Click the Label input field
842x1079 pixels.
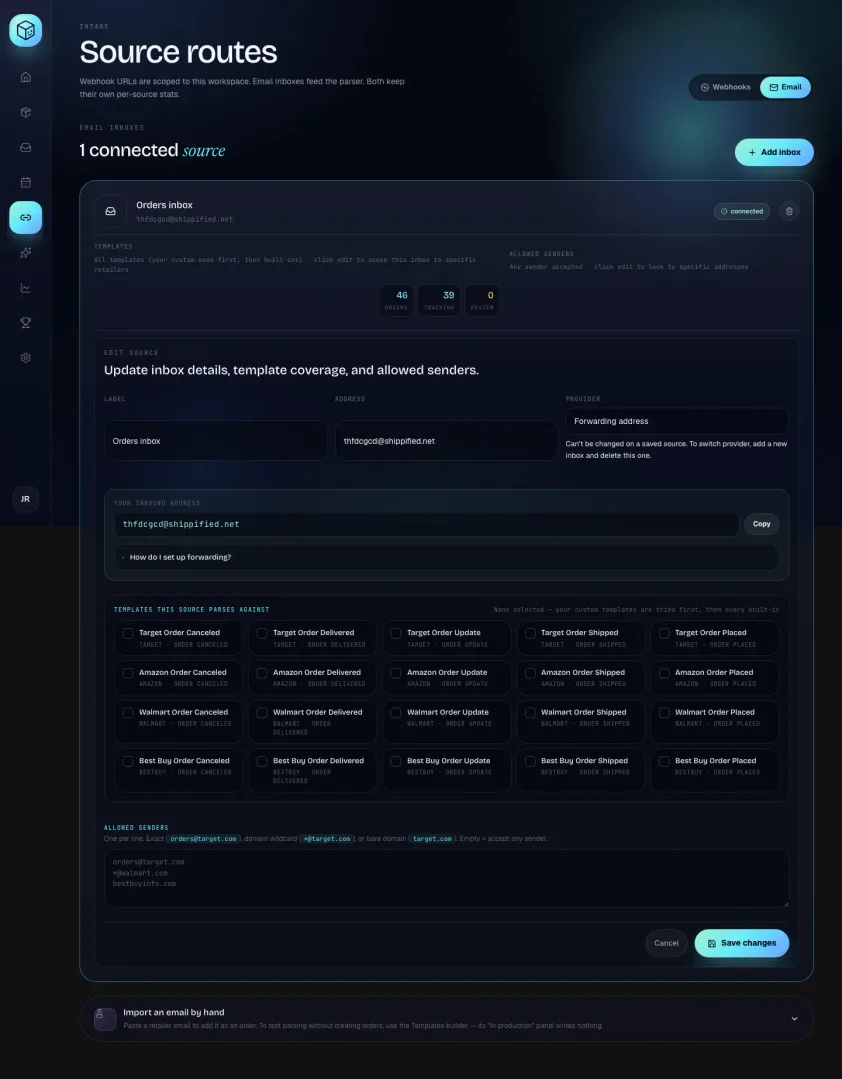point(215,440)
